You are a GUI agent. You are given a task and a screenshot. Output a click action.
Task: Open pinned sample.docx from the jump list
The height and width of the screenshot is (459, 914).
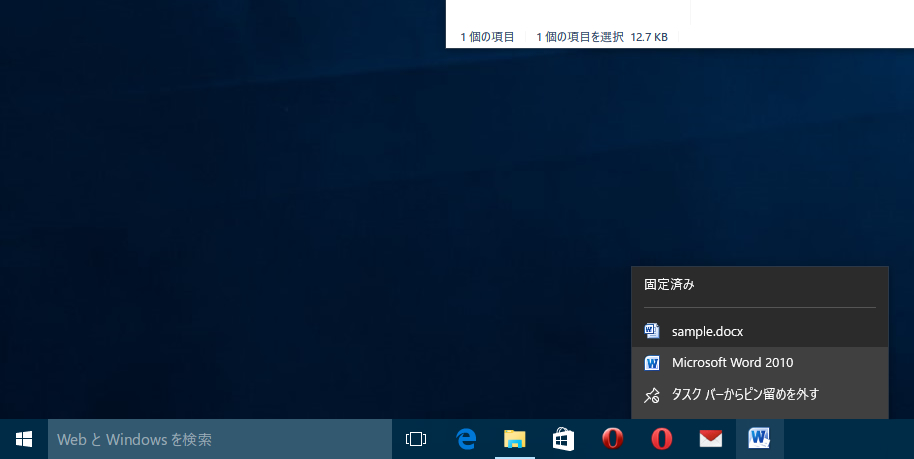[x=760, y=331]
